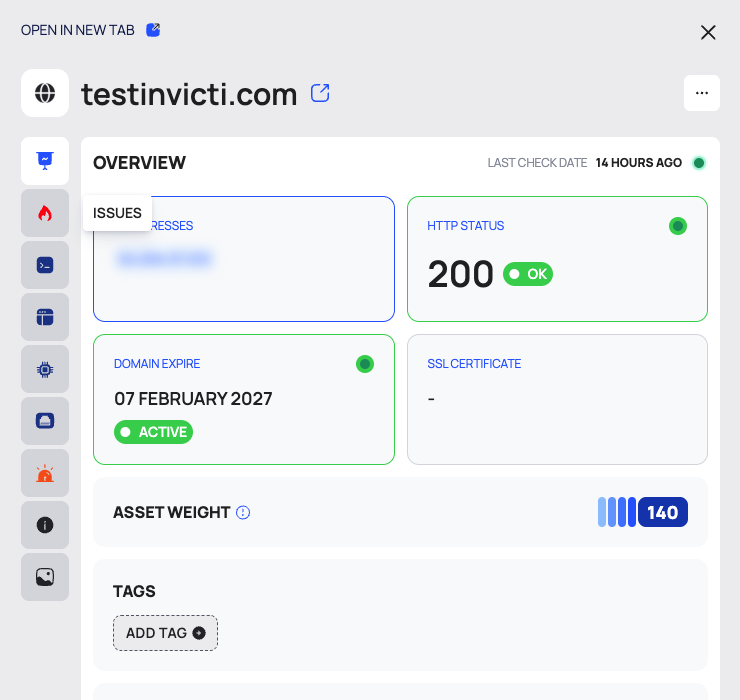Open the chip processor sidebar tab
Screen dimensions: 740x700
45,369
